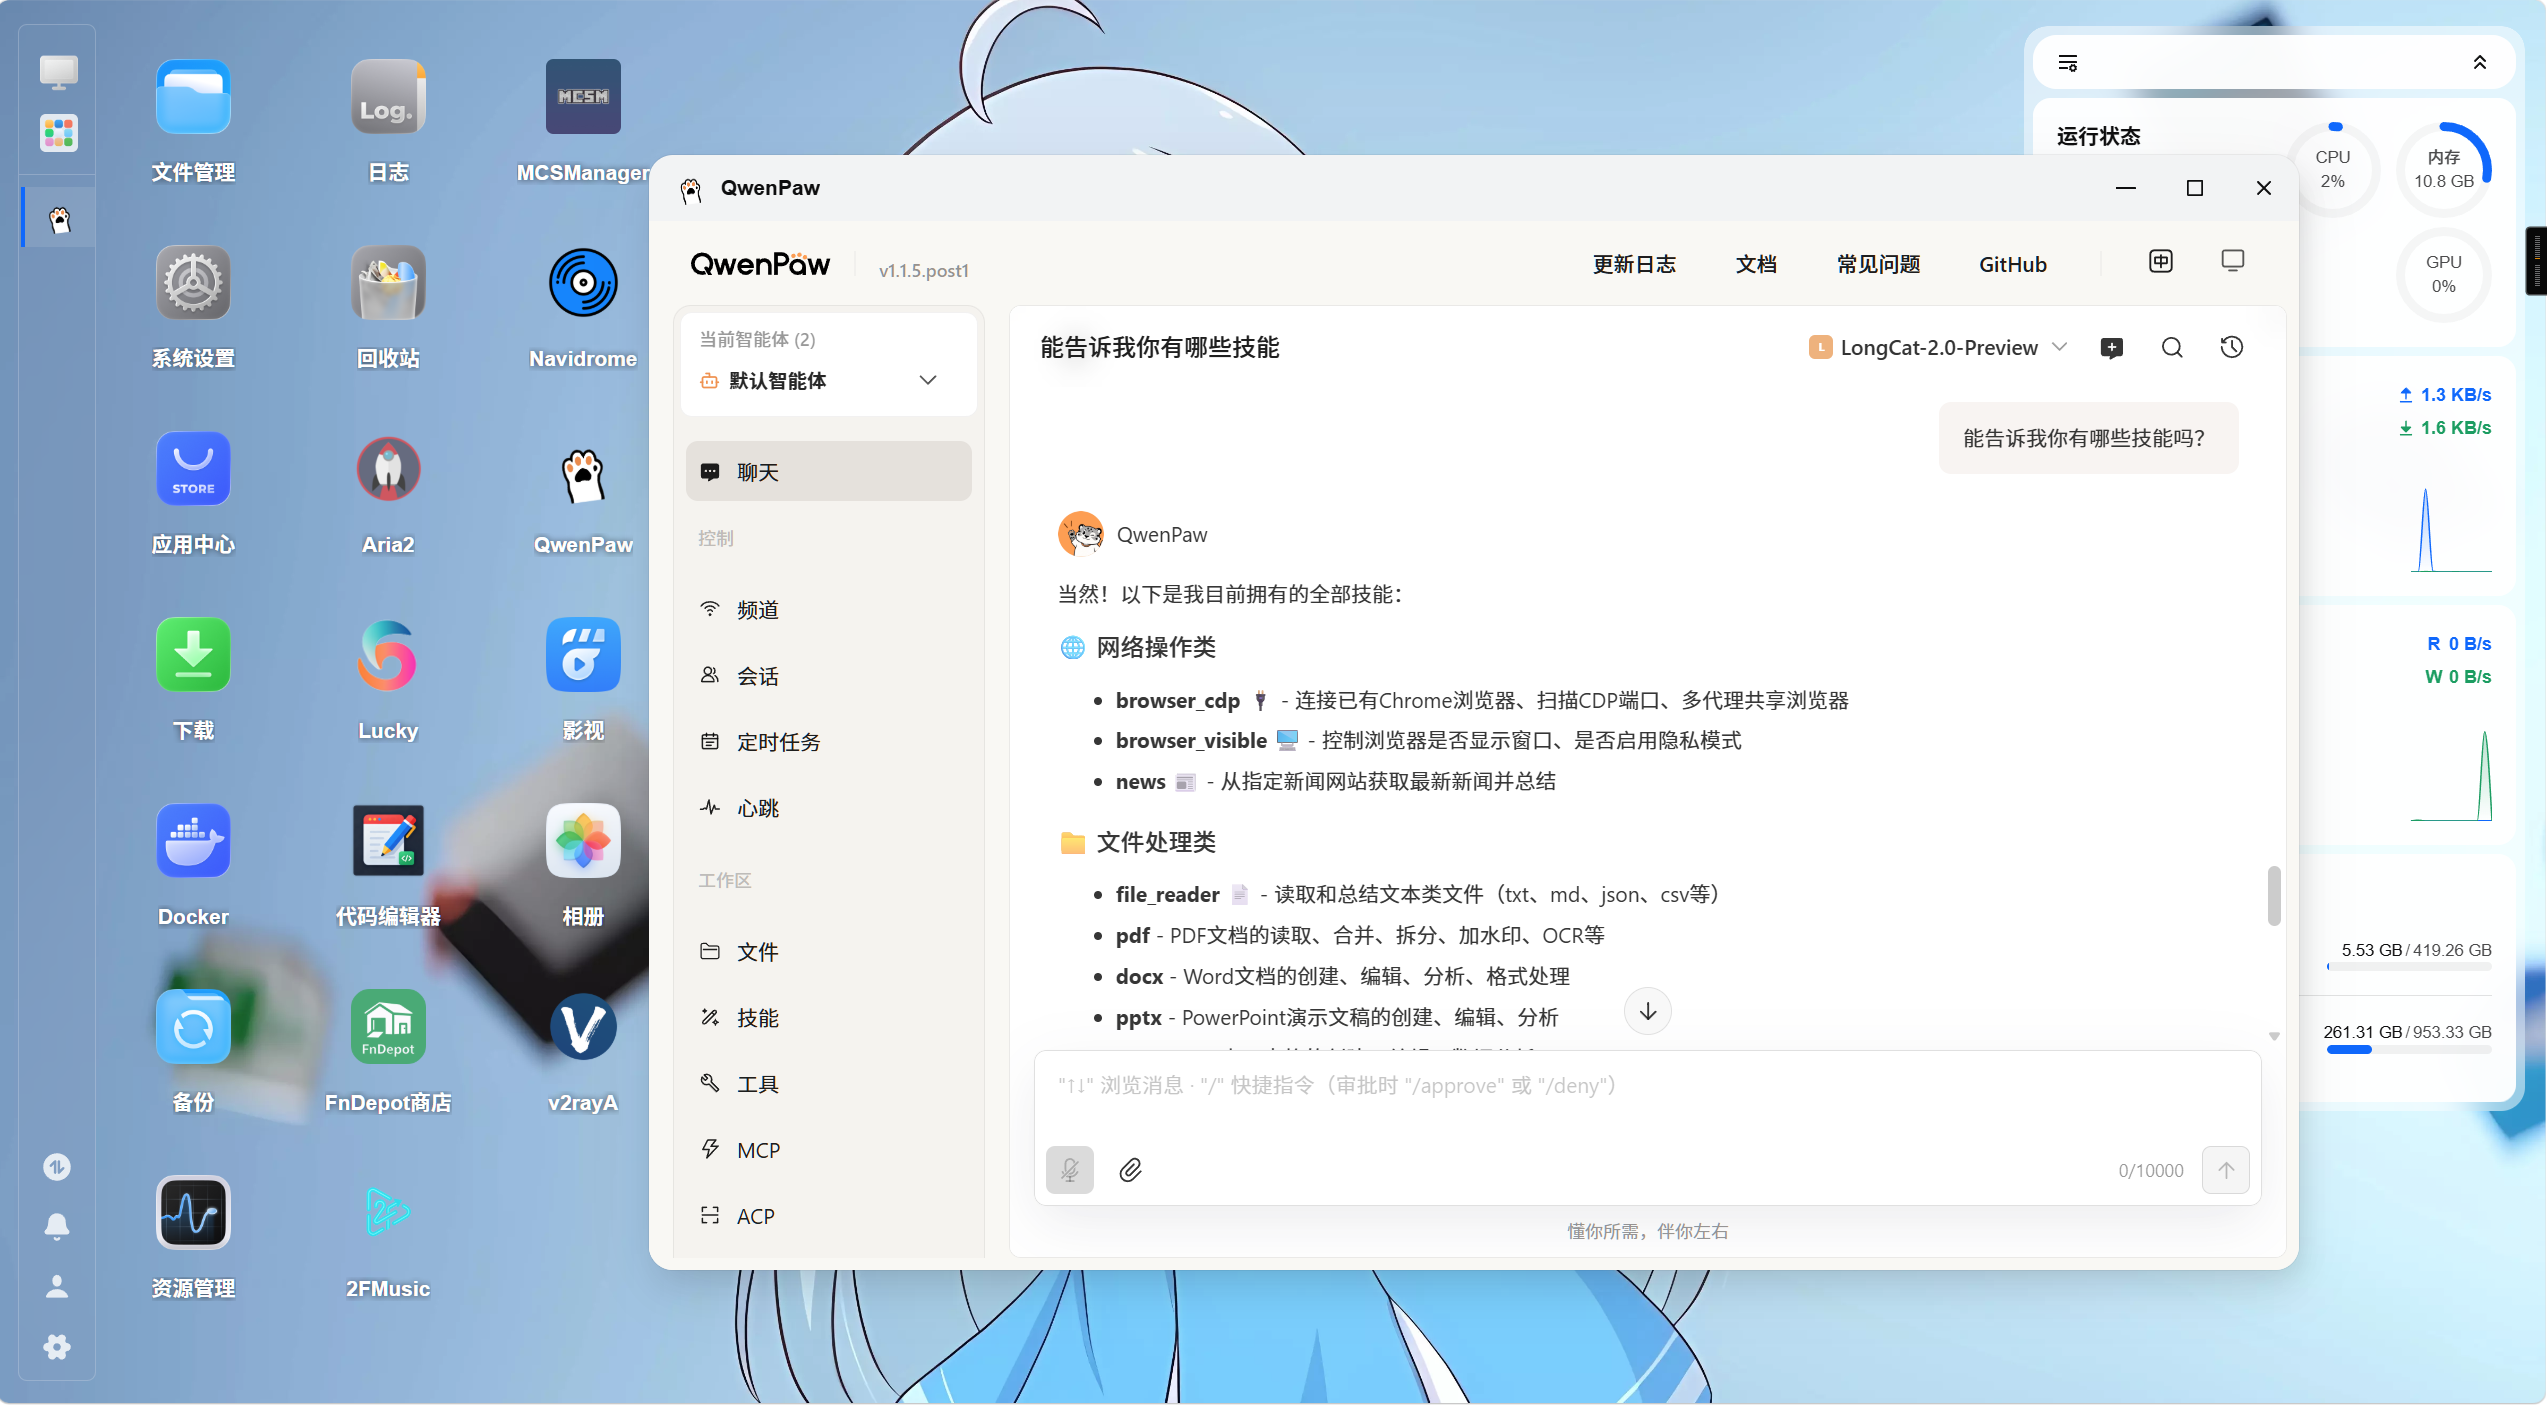Select 聊天 in the sidebar
The image size is (2547, 1407).
click(x=829, y=472)
